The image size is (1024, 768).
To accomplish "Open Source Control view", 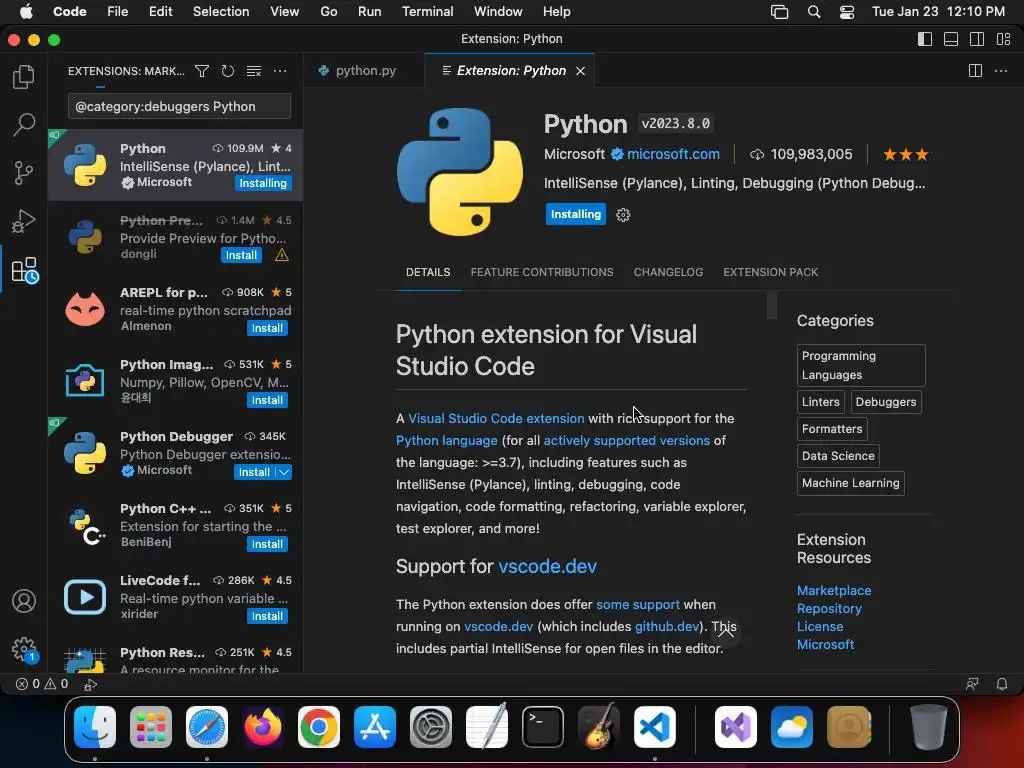I will [x=24, y=172].
